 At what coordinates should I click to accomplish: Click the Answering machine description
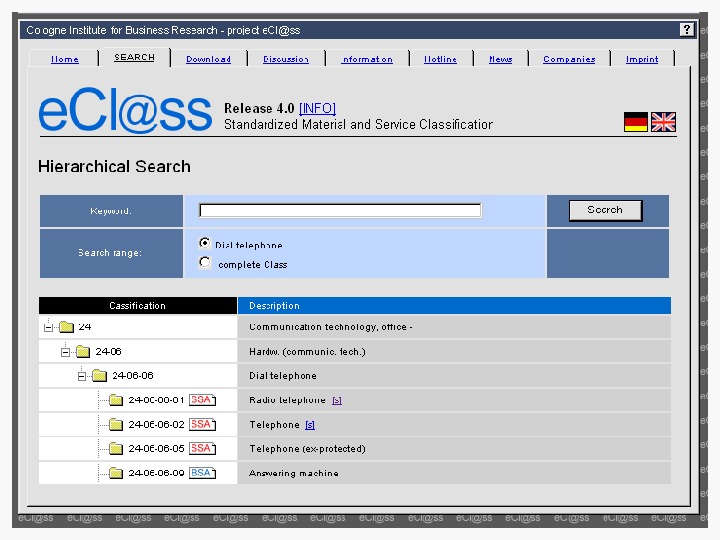[x=294, y=473]
